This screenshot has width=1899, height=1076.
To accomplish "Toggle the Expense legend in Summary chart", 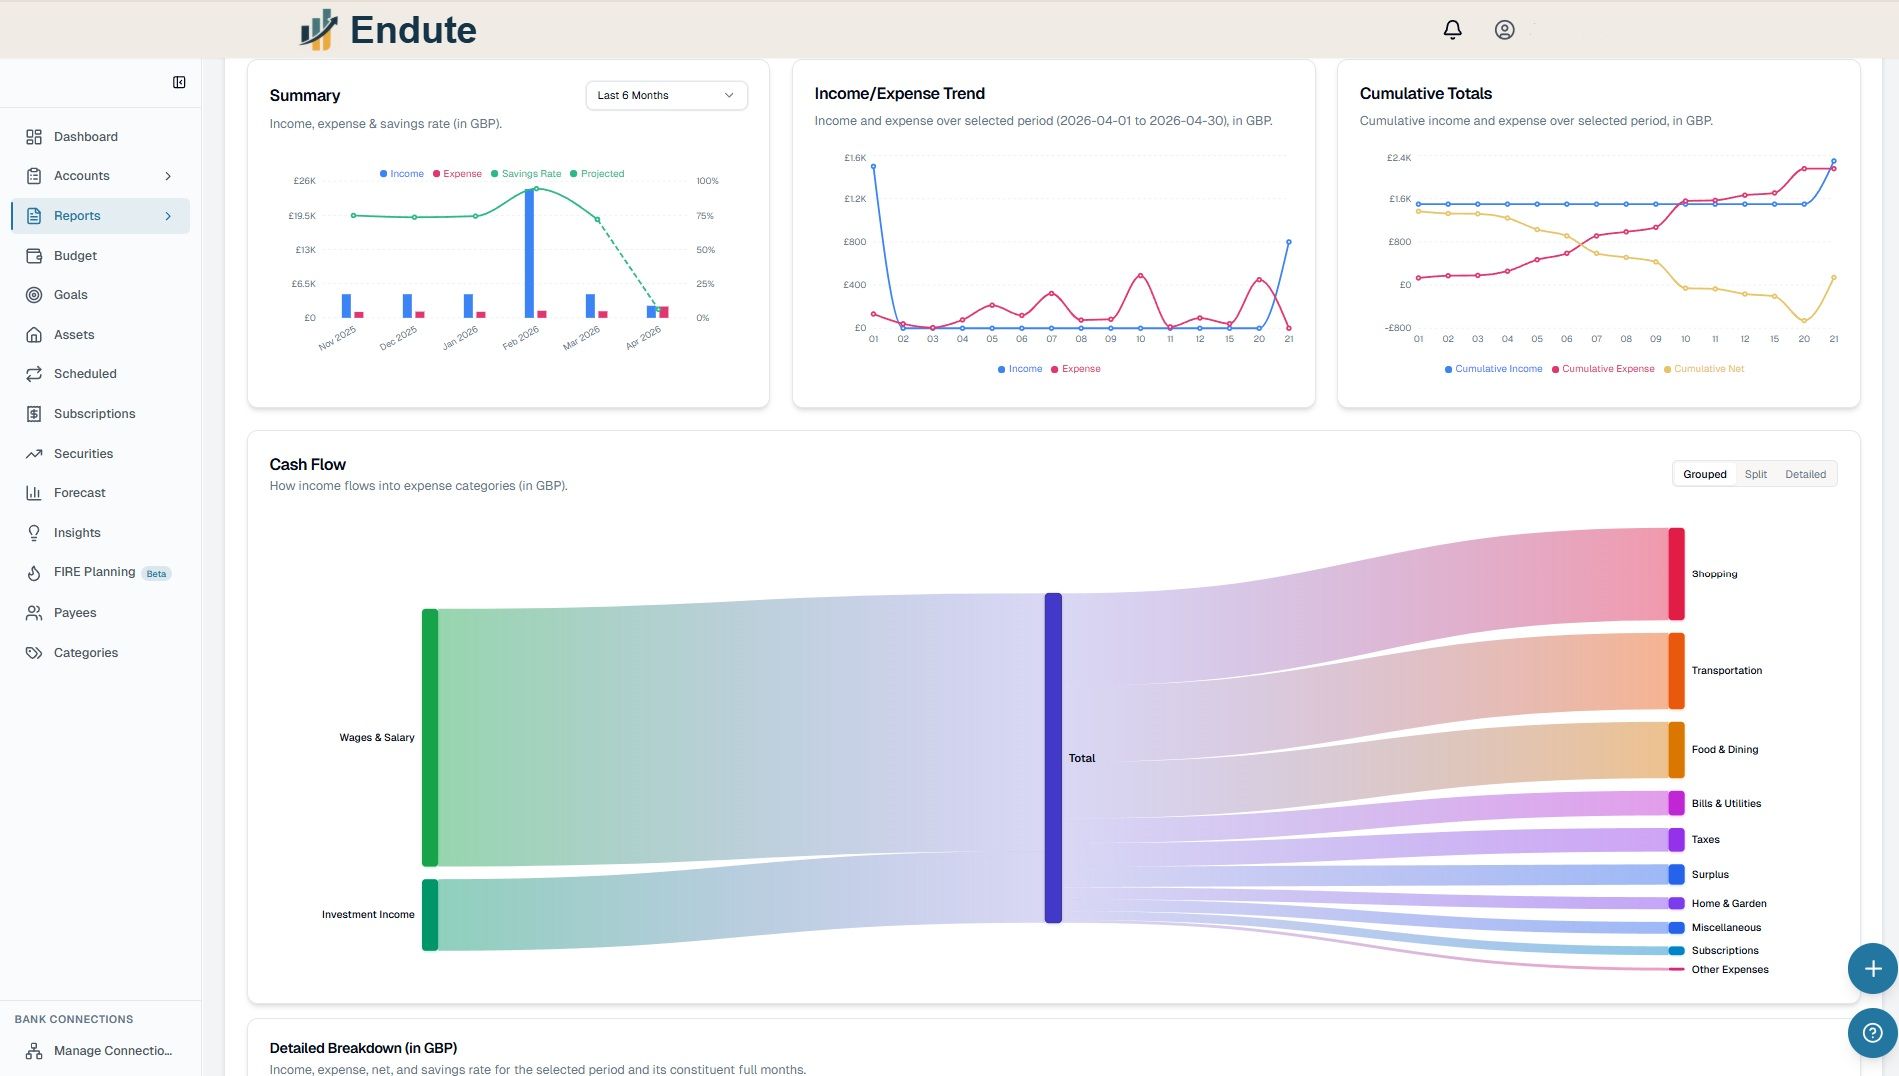I will click(x=457, y=174).
